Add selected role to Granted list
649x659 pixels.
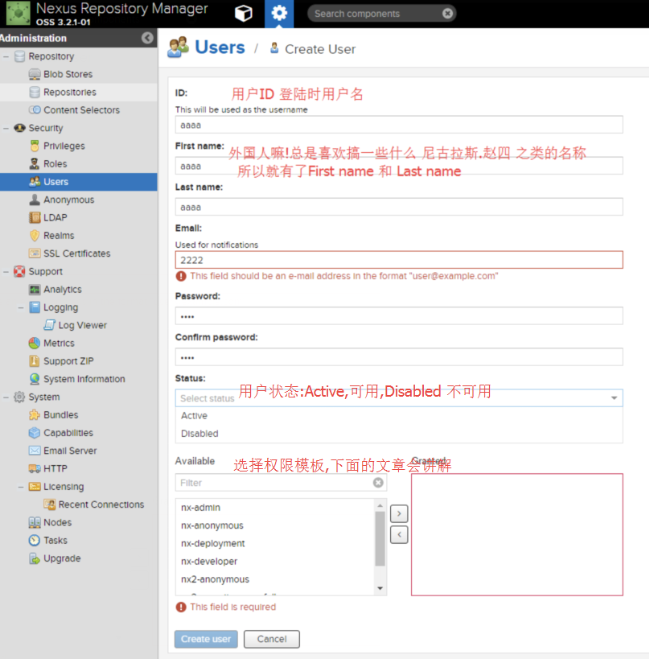[399, 514]
